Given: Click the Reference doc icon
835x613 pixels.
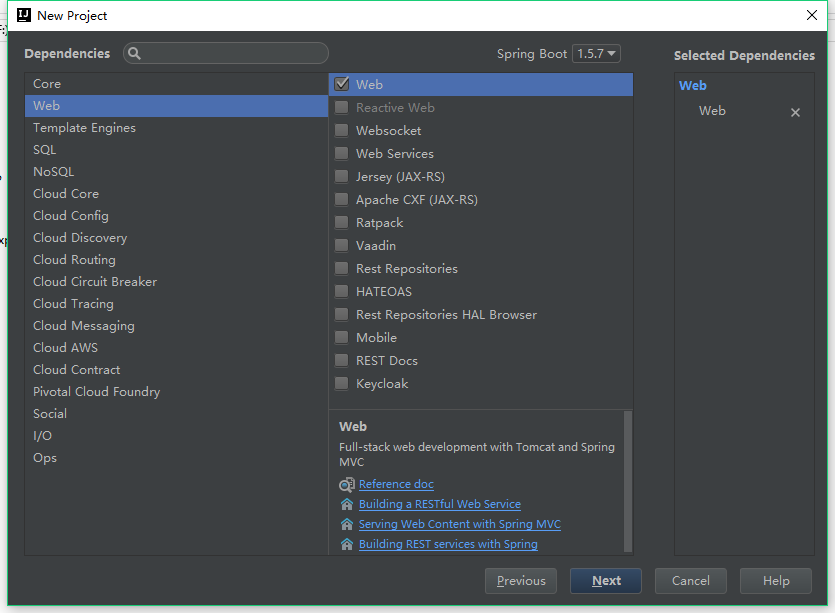Looking at the screenshot, I should click(x=346, y=484).
